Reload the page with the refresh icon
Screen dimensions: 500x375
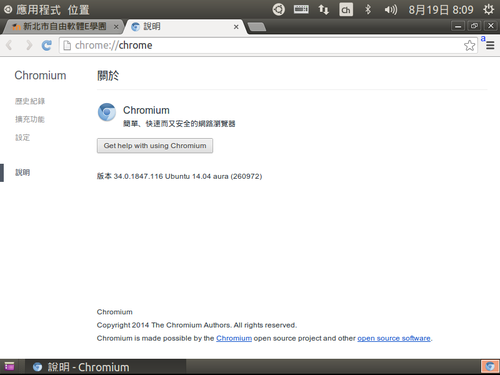47,45
